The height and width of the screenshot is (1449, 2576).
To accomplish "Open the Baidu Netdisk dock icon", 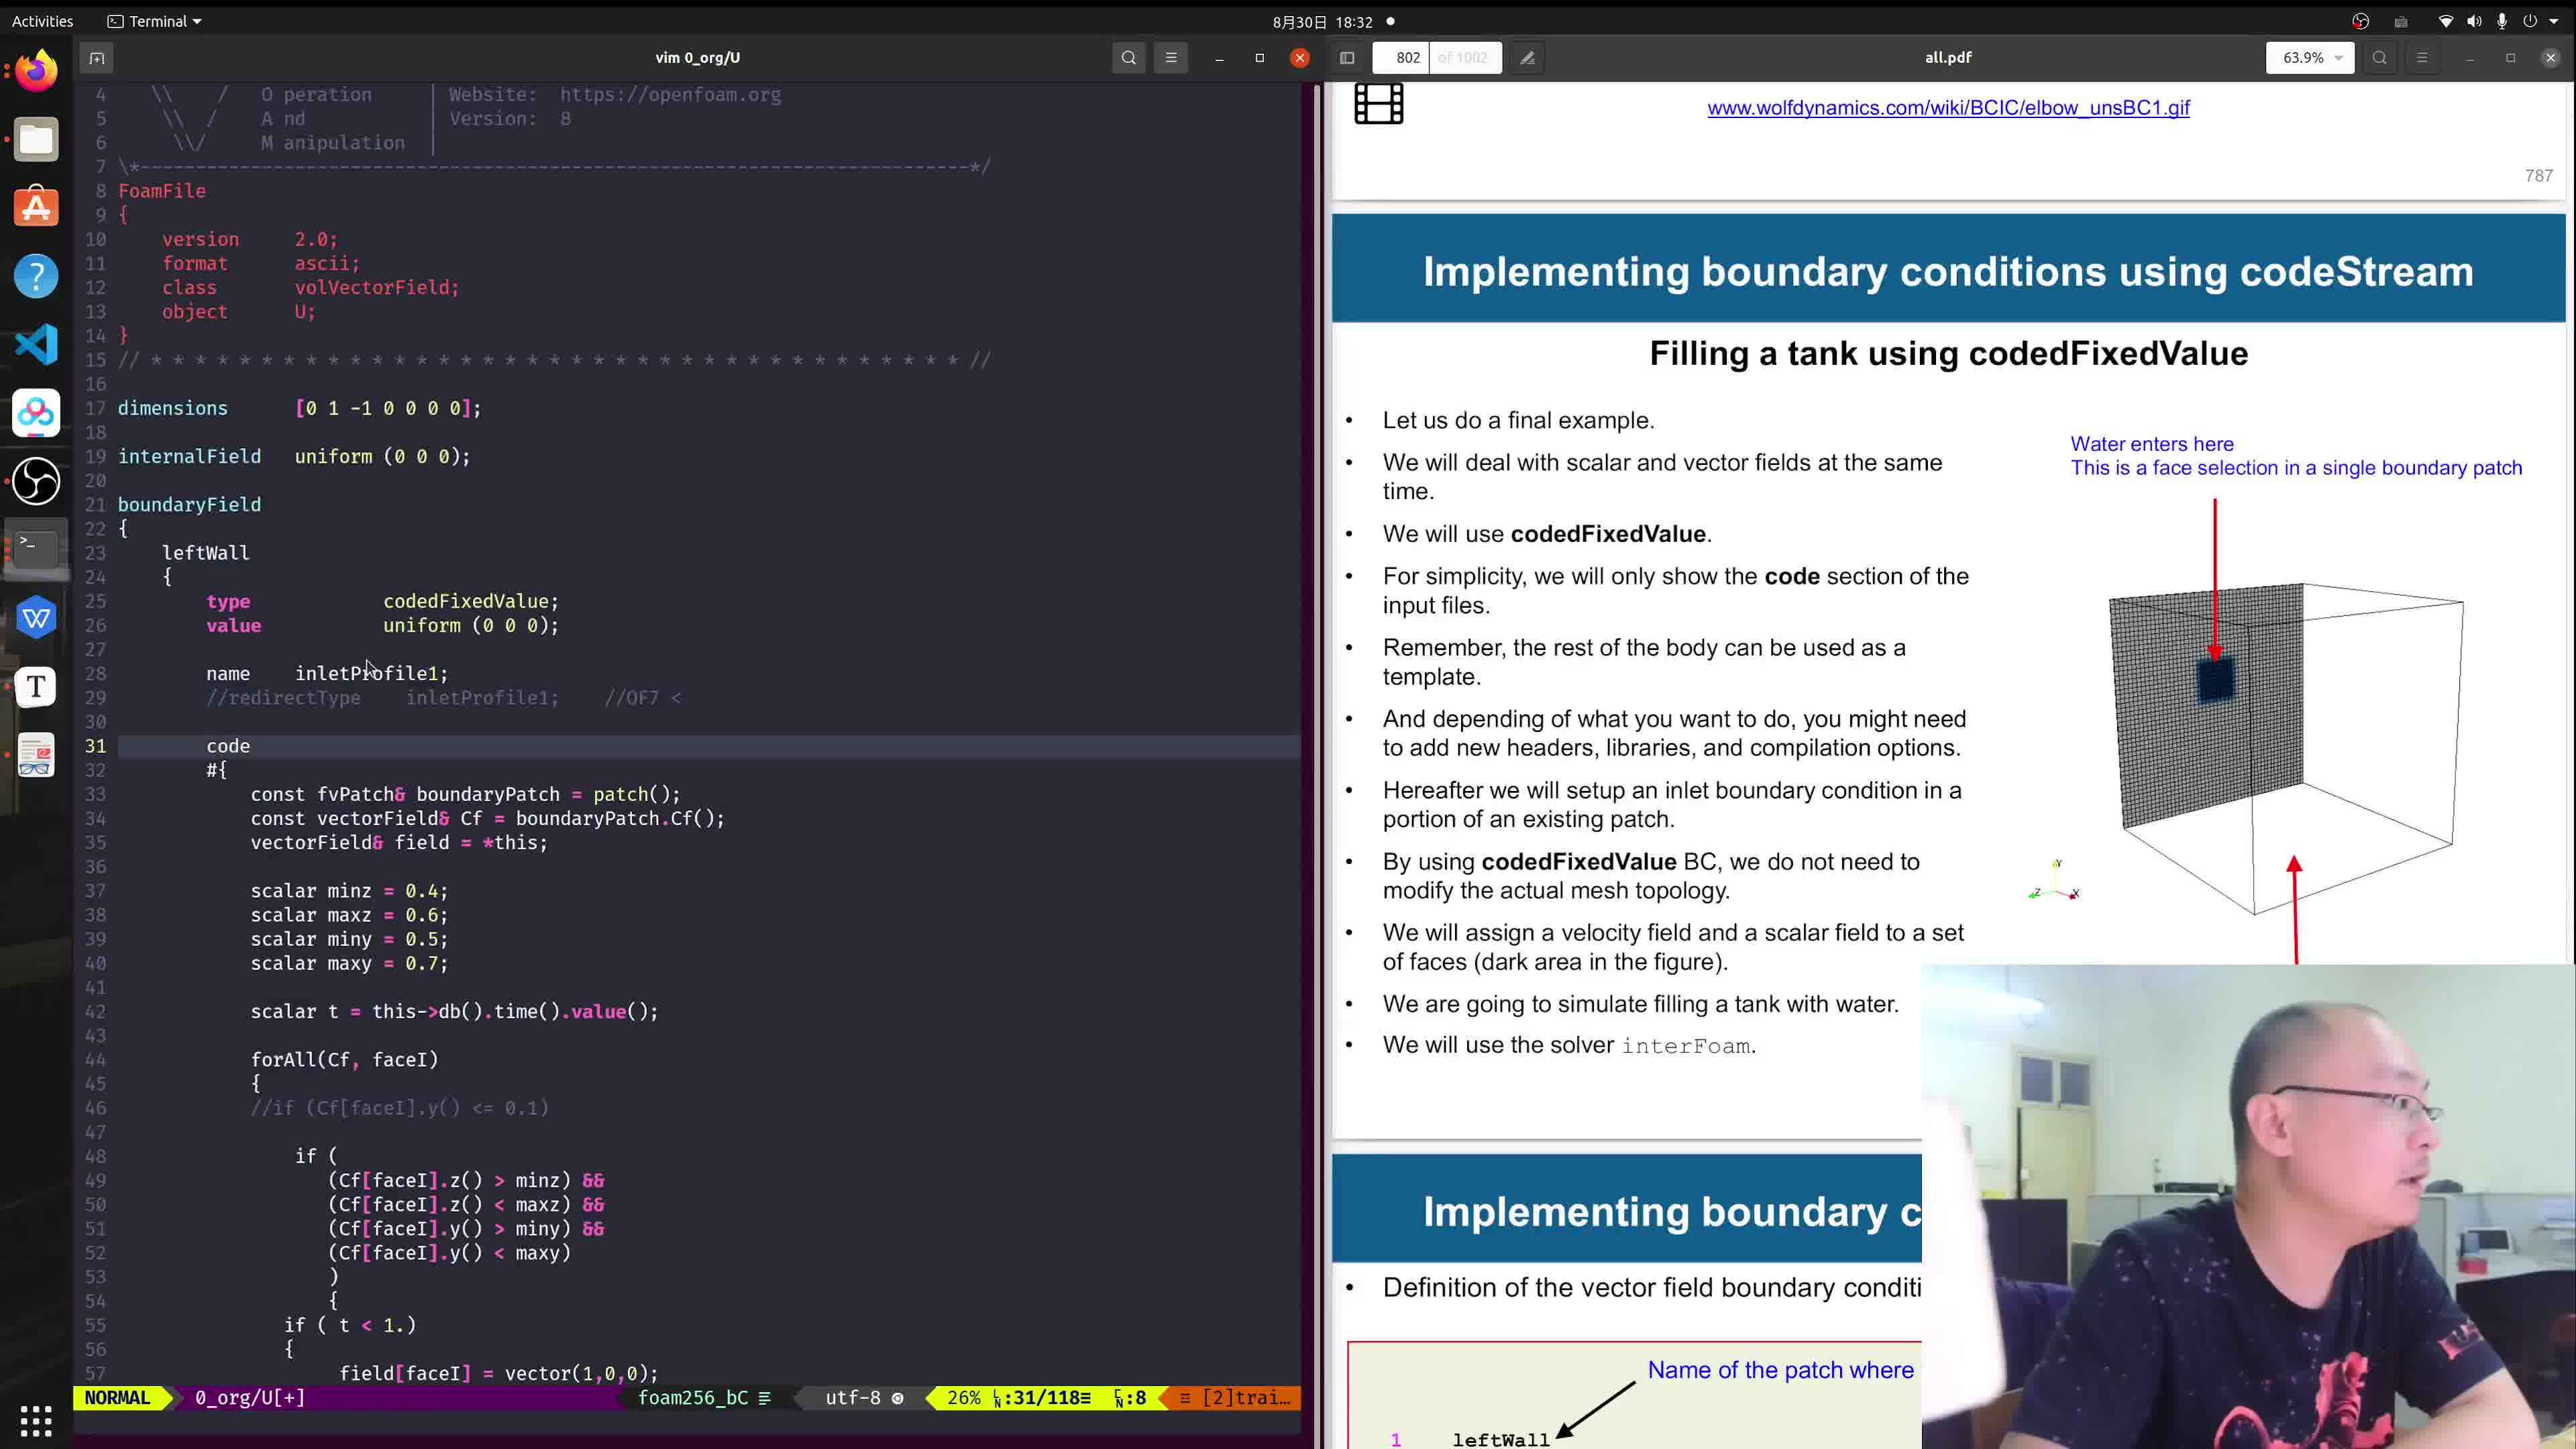I will coord(36,413).
